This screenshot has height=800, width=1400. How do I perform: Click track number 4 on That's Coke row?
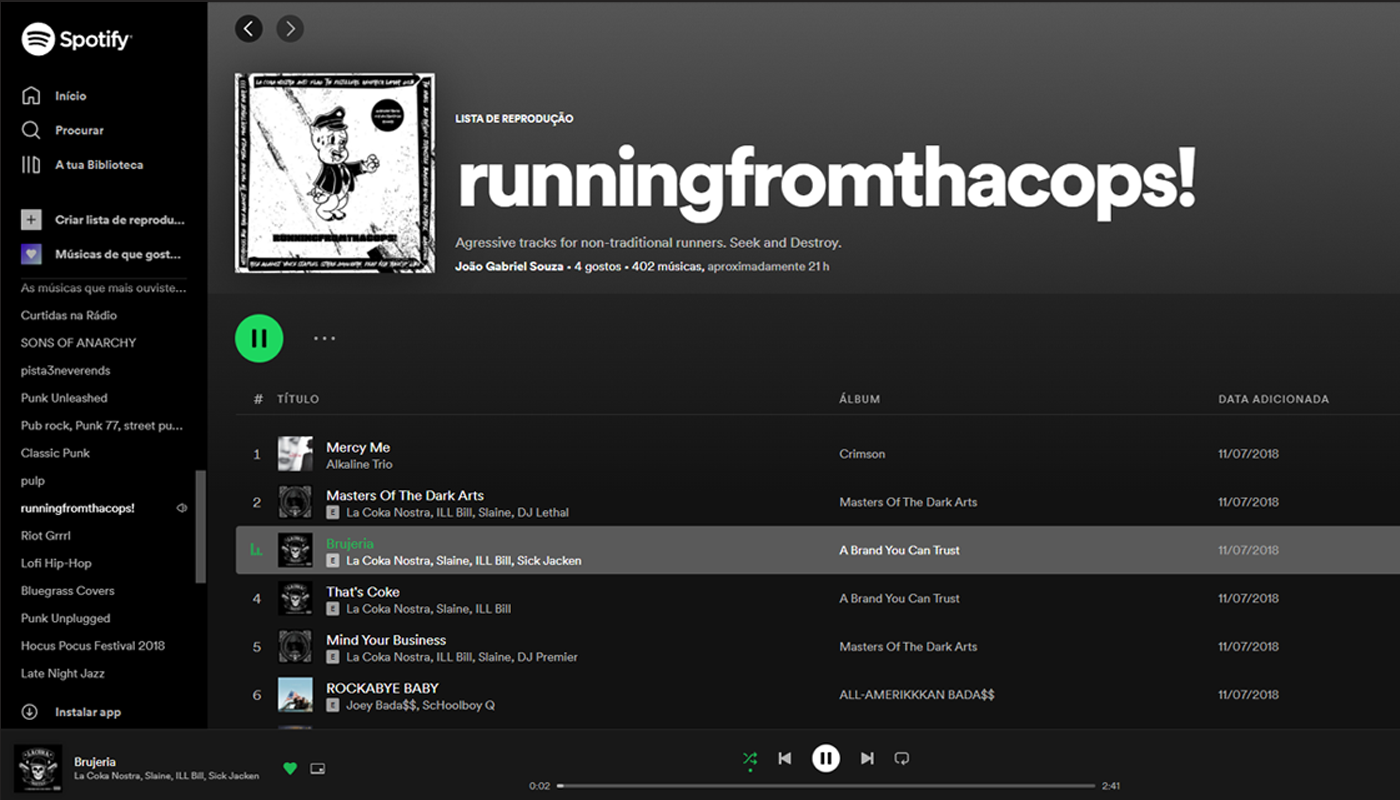pyautogui.click(x=257, y=599)
